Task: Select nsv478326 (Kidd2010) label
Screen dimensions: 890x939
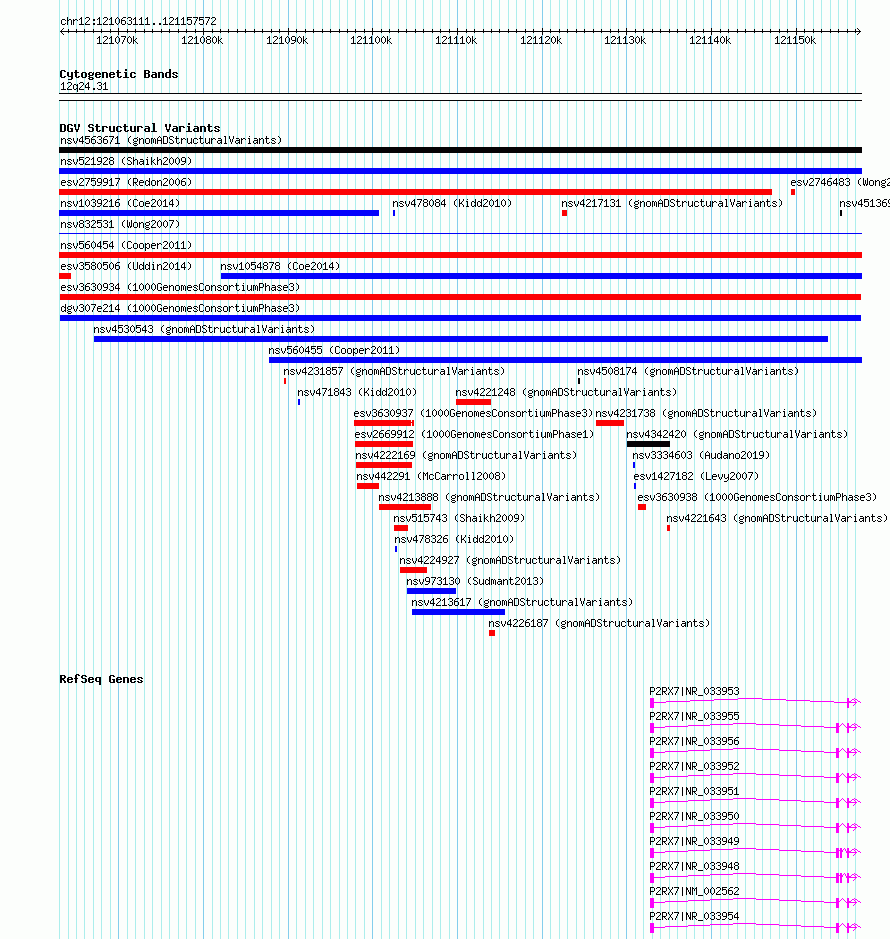Action: tap(454, 538)
